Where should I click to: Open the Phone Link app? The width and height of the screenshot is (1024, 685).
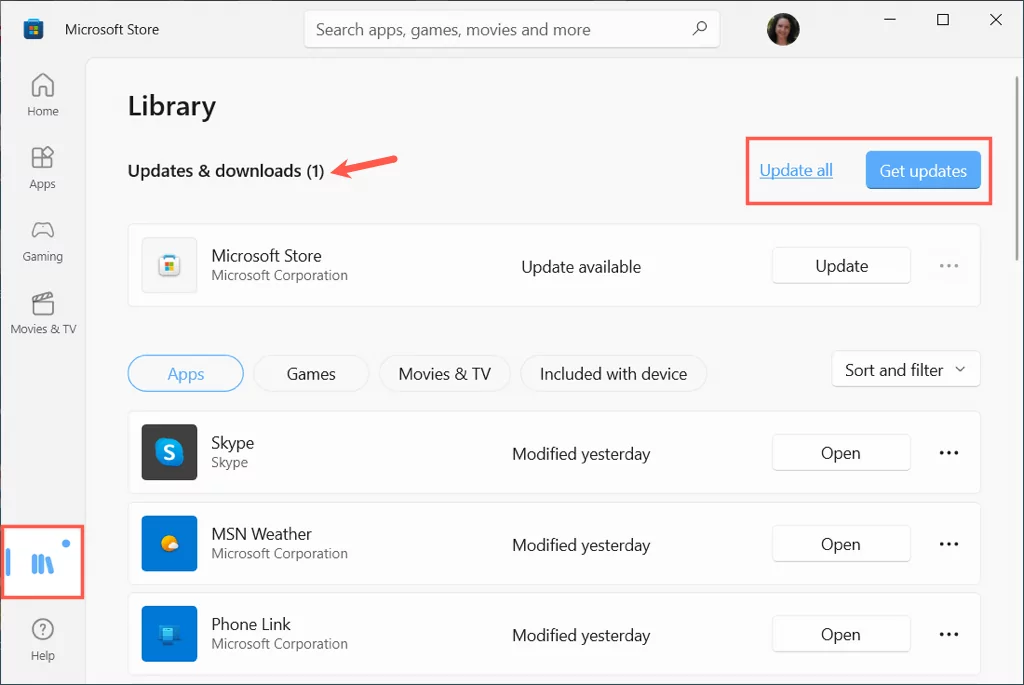[x=841, y=634]
